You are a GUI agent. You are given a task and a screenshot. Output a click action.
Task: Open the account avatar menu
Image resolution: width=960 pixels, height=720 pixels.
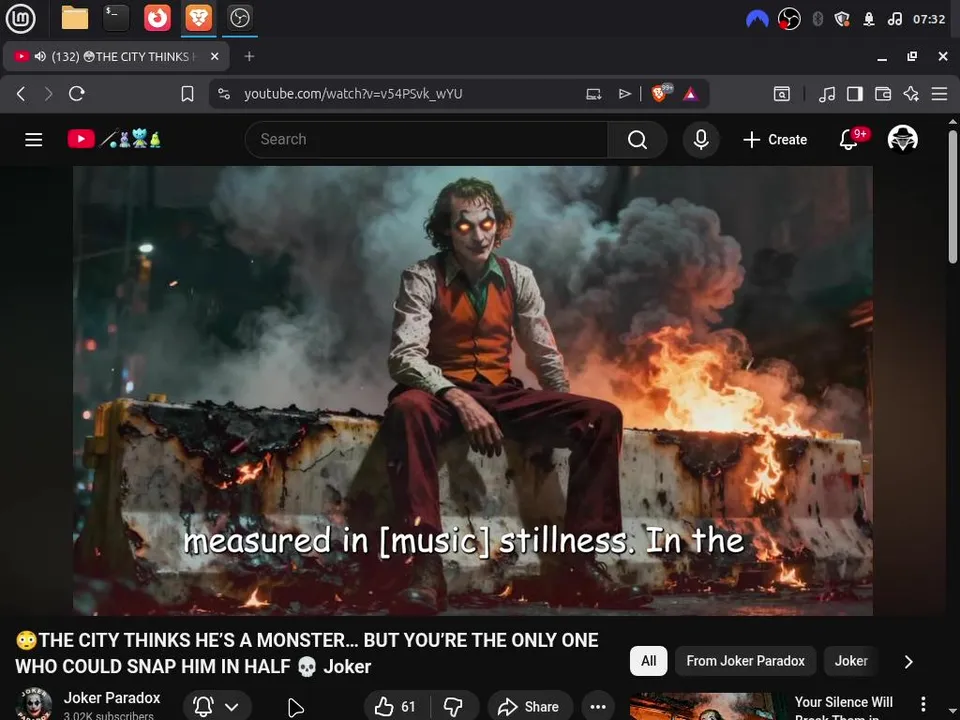pyautogui.click(x=902, y=138)
